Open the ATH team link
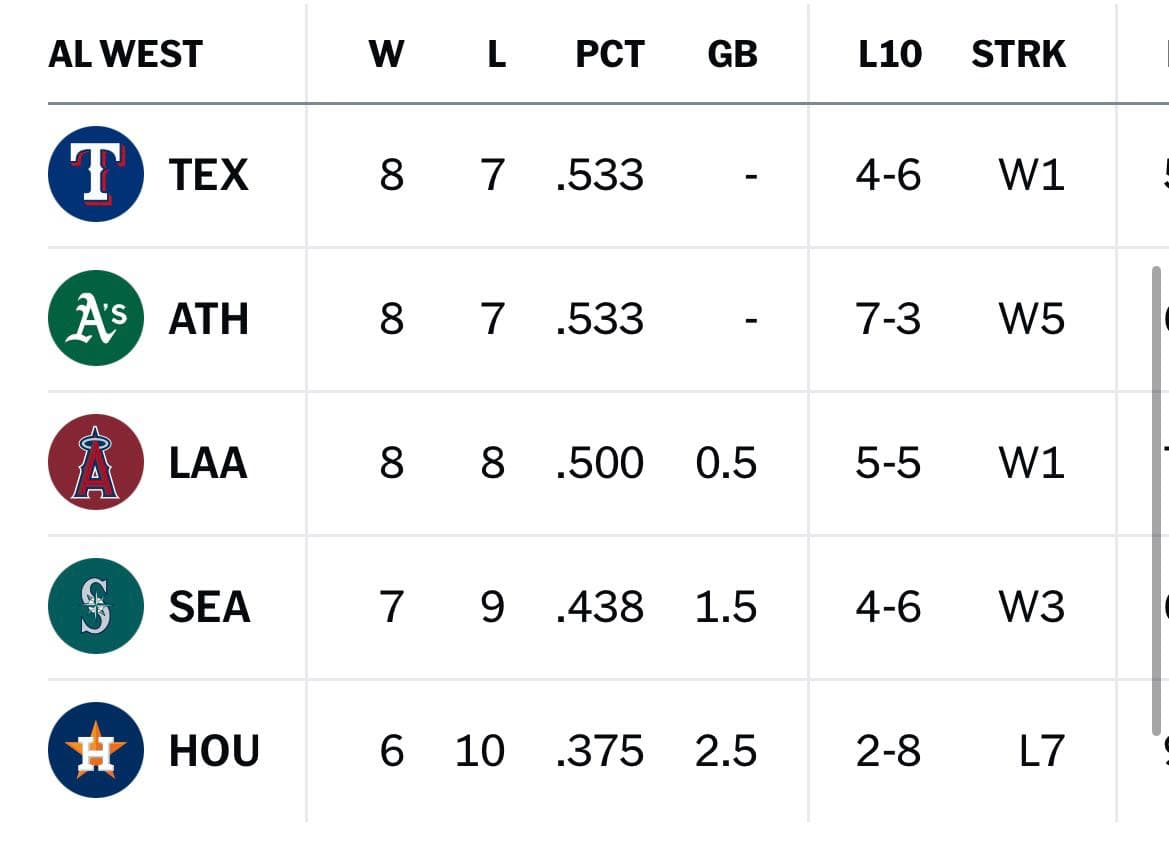 pyautogui.click(x=208, y=319)
